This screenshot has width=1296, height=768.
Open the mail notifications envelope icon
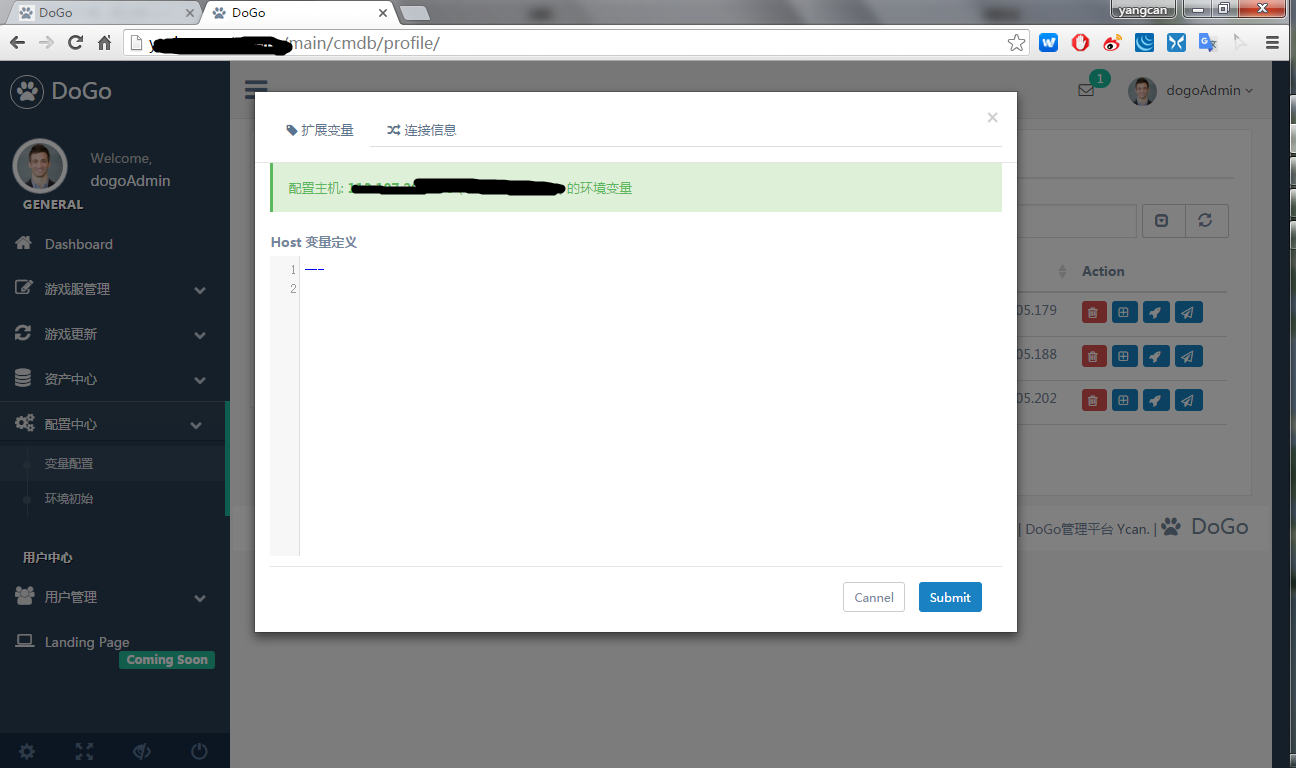point(1086,90)
